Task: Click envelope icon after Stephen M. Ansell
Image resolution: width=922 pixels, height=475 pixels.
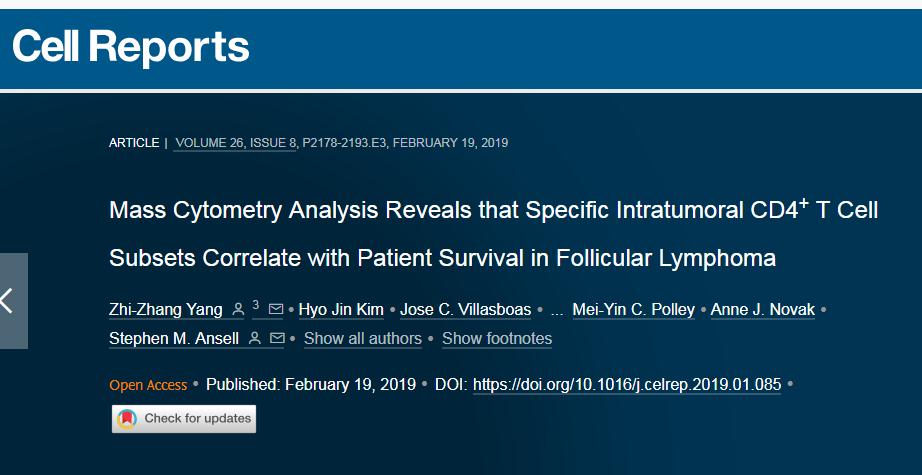Action: pyautogui.click(x=277, y=339)
